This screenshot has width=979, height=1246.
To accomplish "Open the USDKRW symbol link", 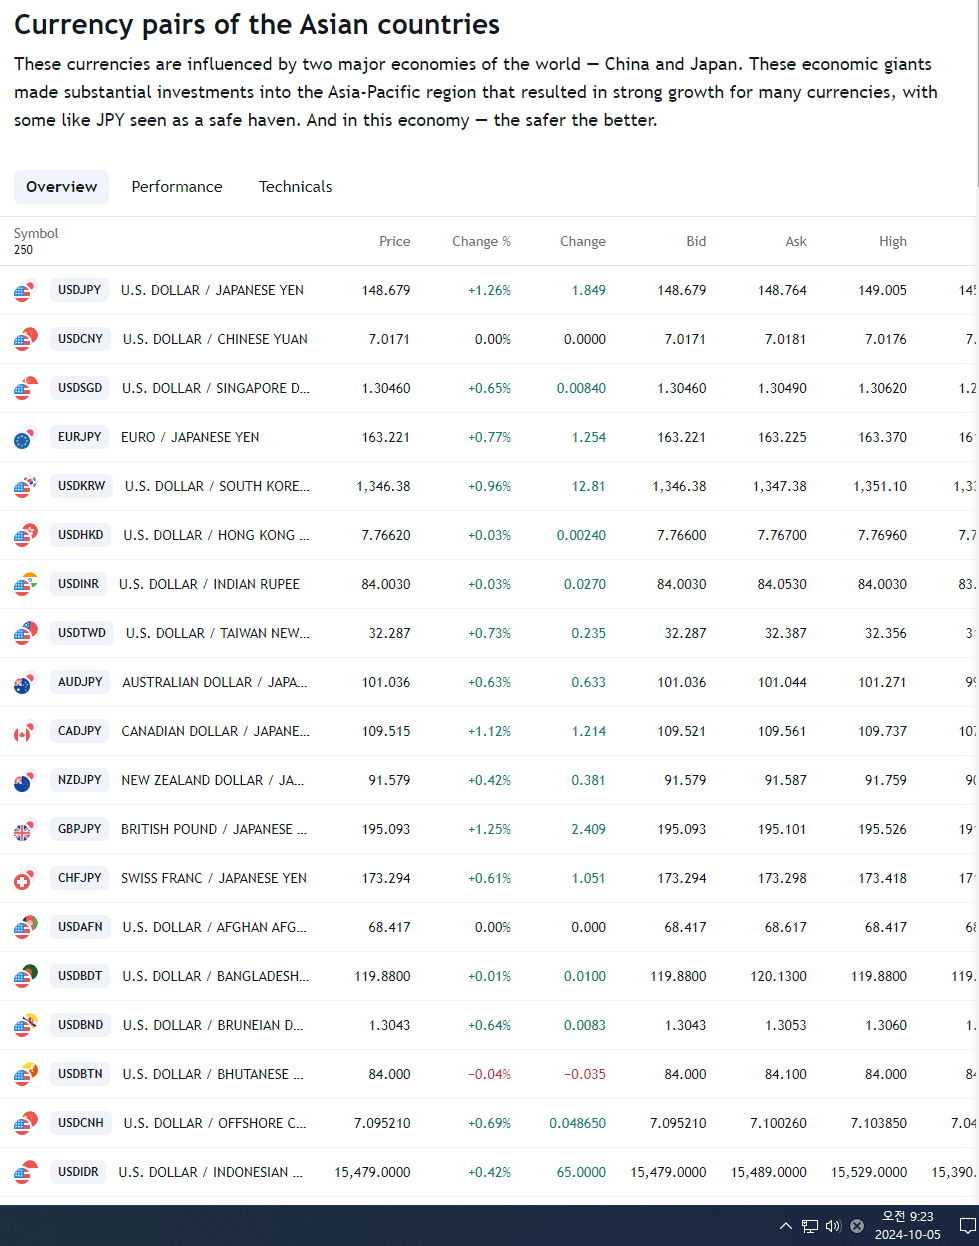I will pos(81,486).
